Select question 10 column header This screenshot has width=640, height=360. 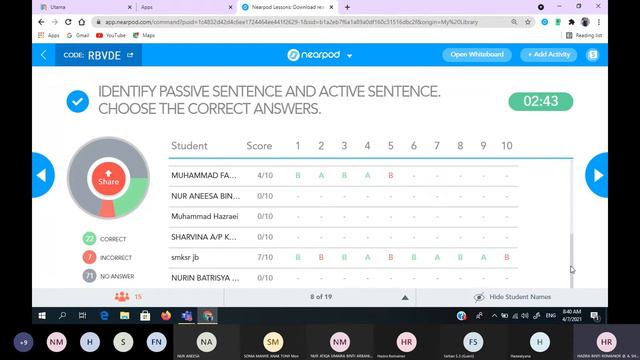point(507,146)
